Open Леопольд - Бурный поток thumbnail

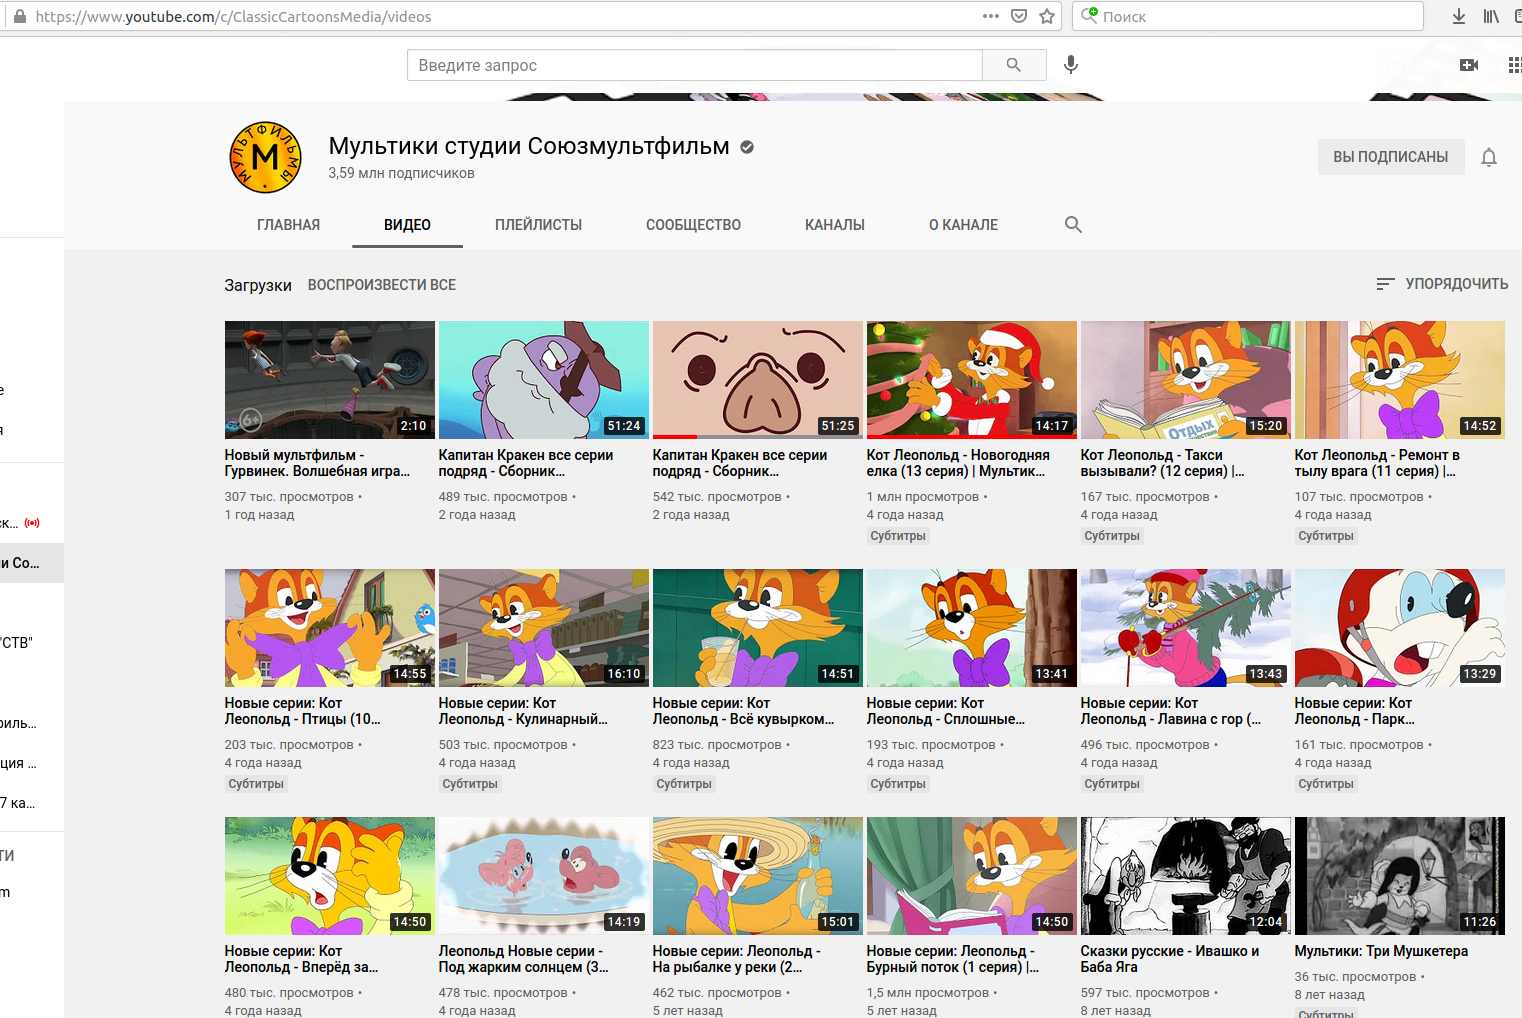click(972, 876)
